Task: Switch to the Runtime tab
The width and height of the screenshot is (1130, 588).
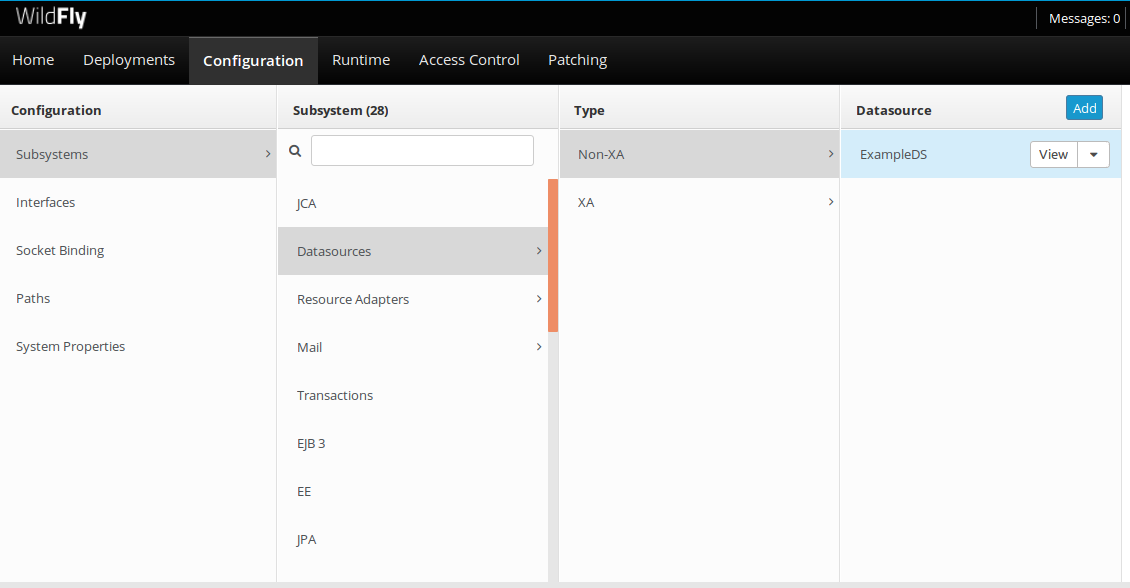Action: pyautogui.click(x=361, y=60)
